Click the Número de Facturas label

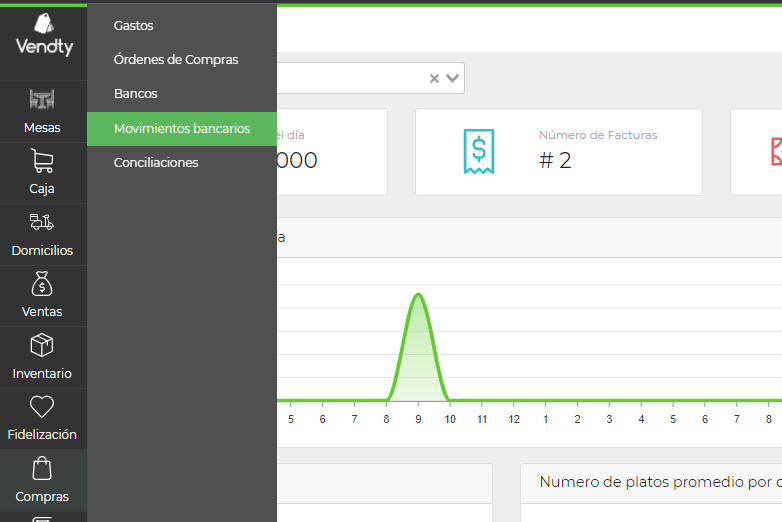click(x=598, y=135)
